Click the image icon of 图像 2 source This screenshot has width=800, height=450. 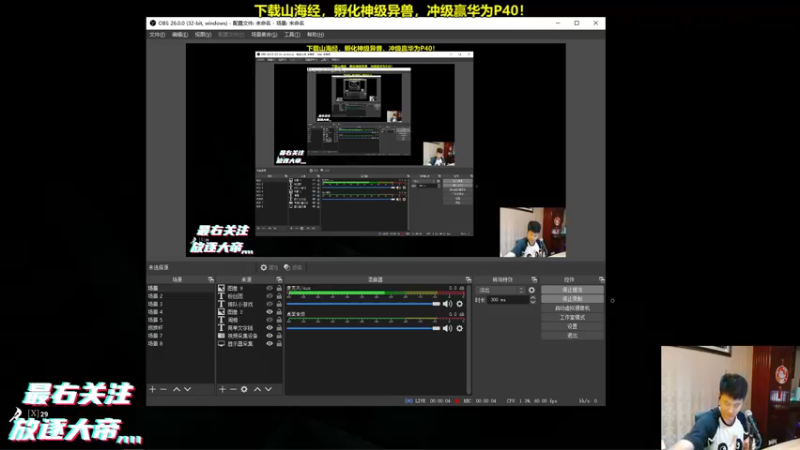(x=221, y=312)
